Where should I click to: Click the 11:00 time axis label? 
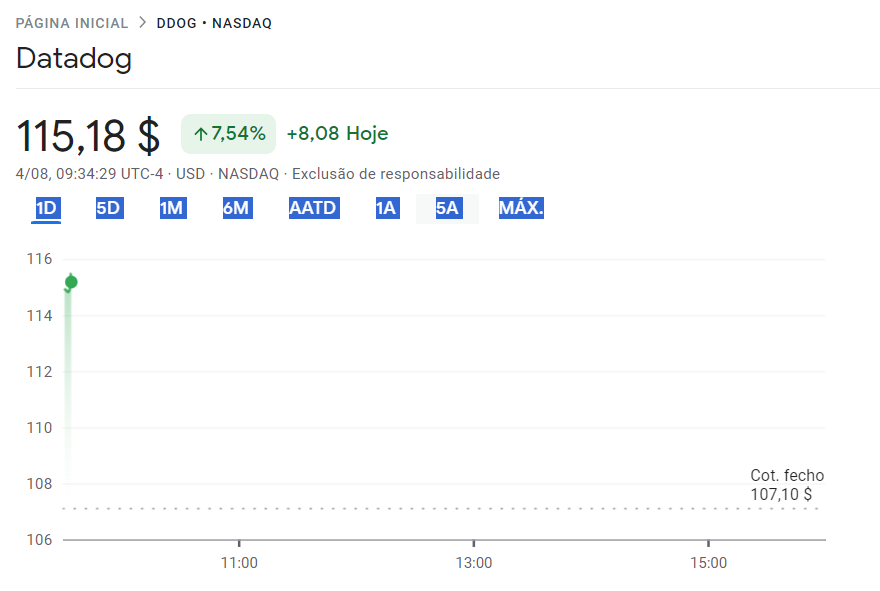(x=239, y=563)
